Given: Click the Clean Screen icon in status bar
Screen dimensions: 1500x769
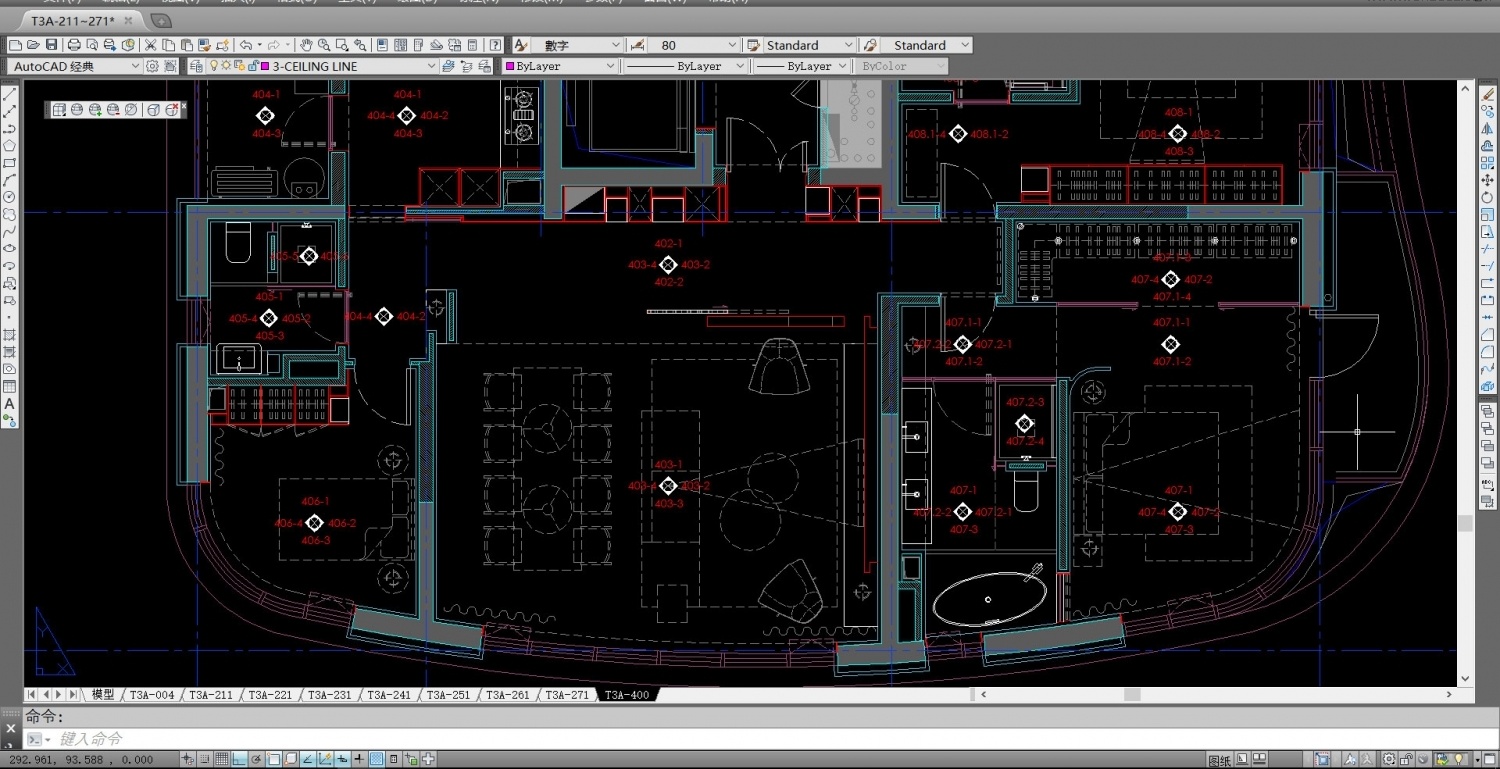Looking at the screenshot, I should pyautogui.click(x=1489, y=759).
